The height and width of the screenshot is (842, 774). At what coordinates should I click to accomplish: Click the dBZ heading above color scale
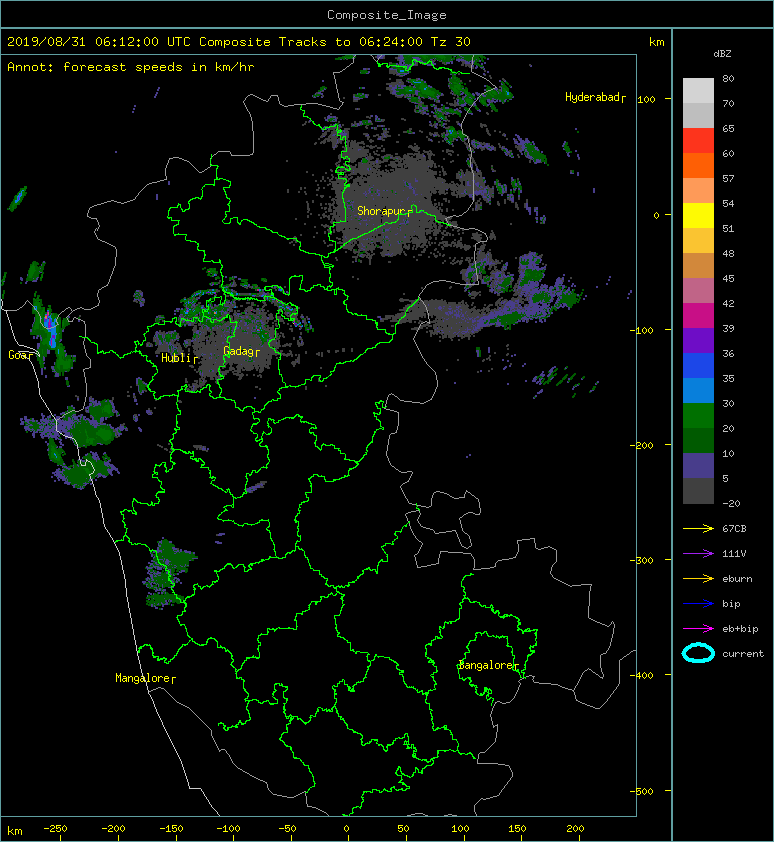pos(722,54)
